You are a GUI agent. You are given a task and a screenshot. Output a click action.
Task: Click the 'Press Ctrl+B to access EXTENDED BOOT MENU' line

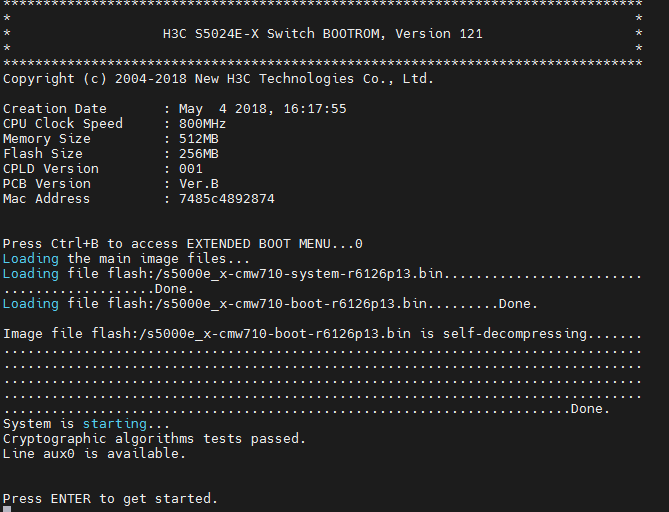tap(182, 244)
